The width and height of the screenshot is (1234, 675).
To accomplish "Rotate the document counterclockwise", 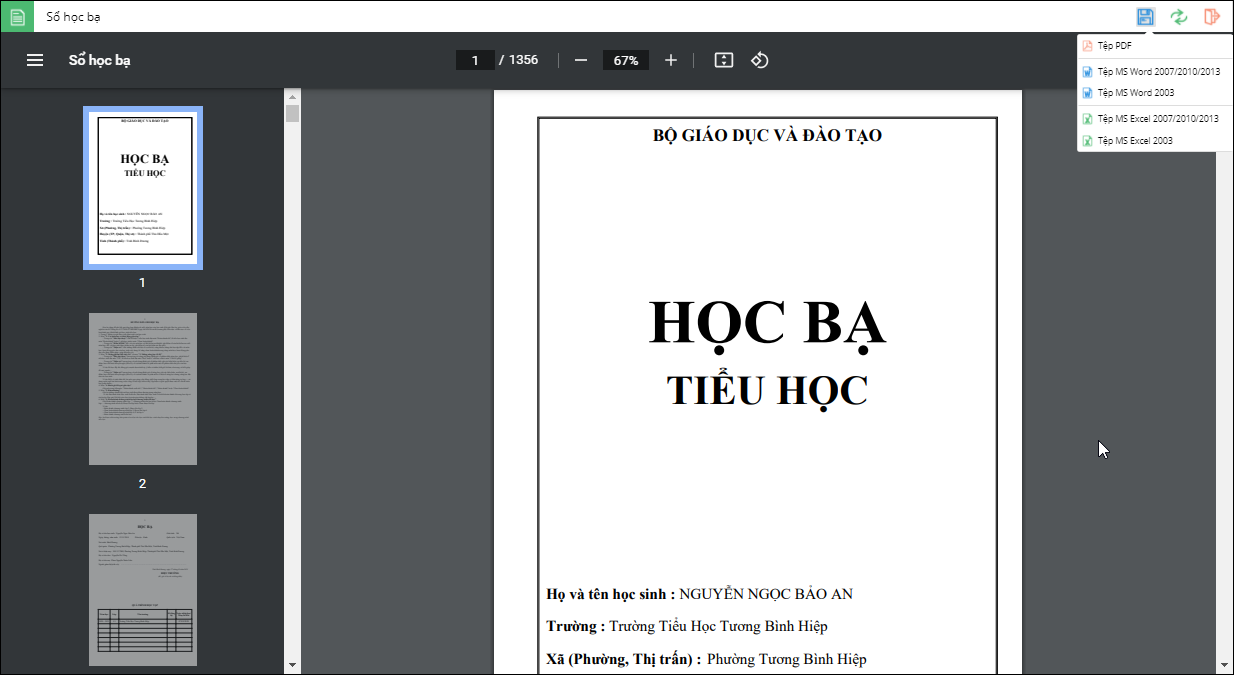I will click(x=759, y=60).
